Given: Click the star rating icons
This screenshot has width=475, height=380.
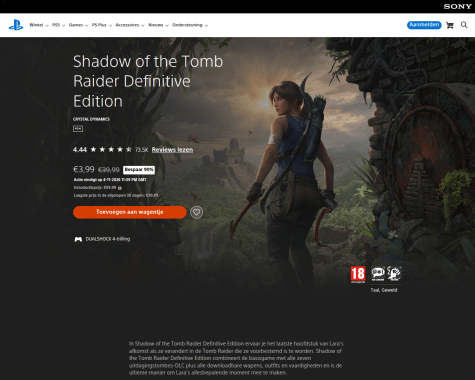Looking at the screenshot, I should coord(111,149).
